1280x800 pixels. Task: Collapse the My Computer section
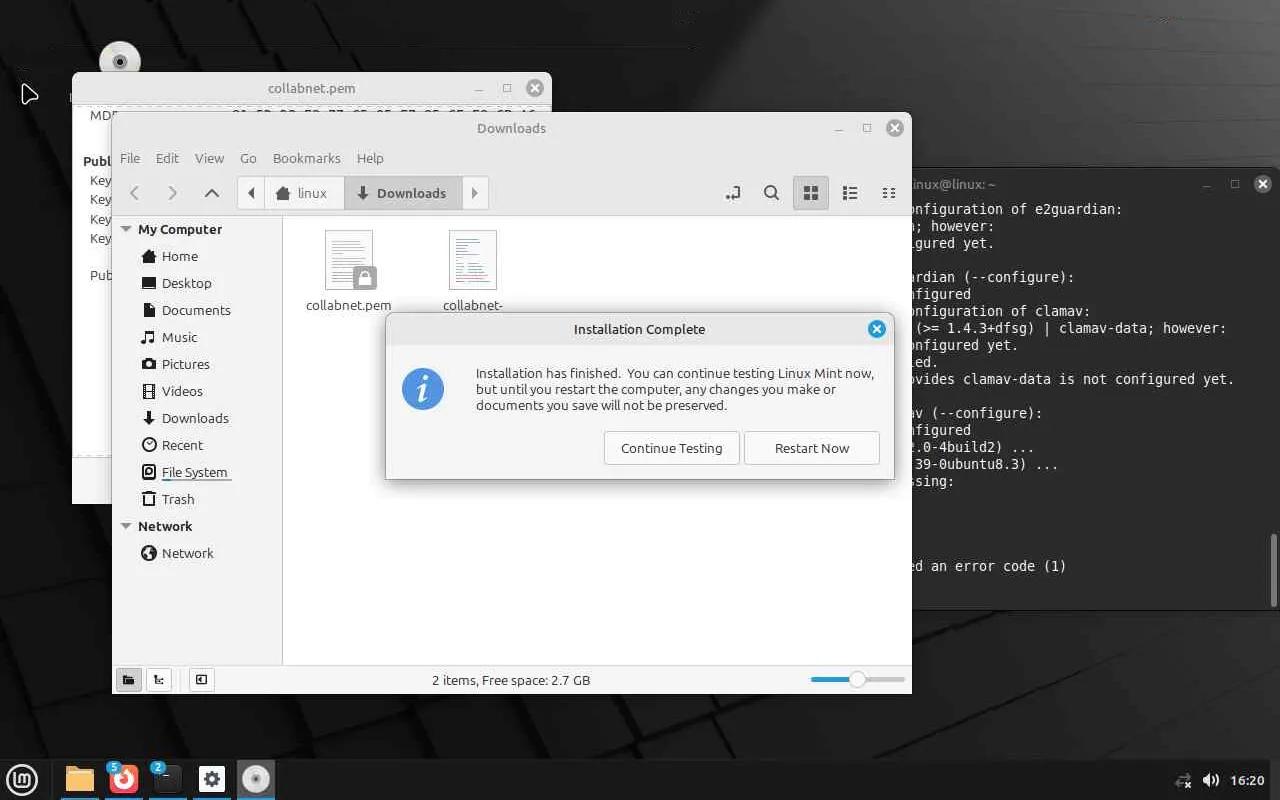pos(127,229)
